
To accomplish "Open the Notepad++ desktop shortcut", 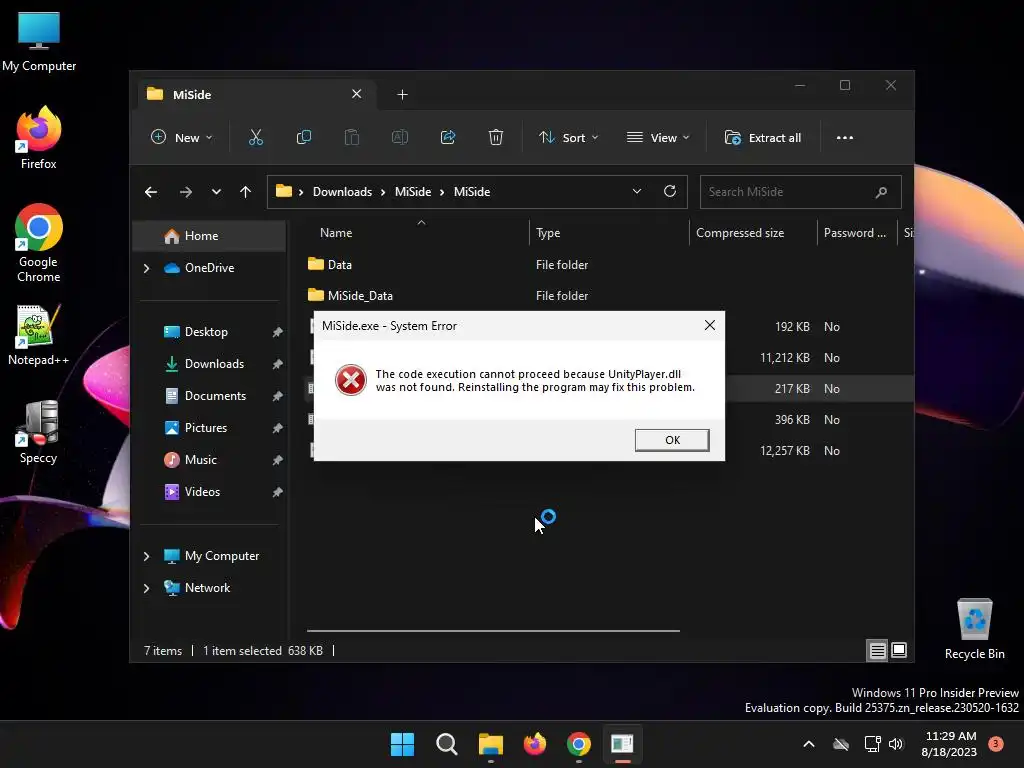I will (39, 334).
